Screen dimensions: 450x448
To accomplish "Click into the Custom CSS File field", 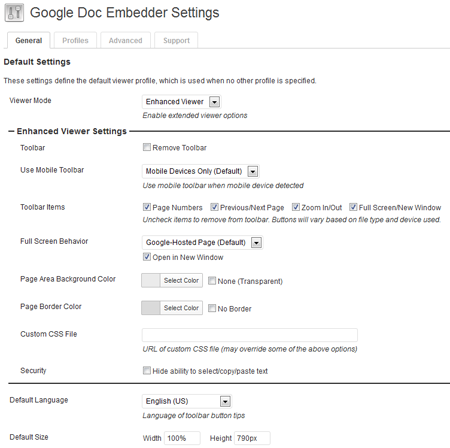I will 250,335.
